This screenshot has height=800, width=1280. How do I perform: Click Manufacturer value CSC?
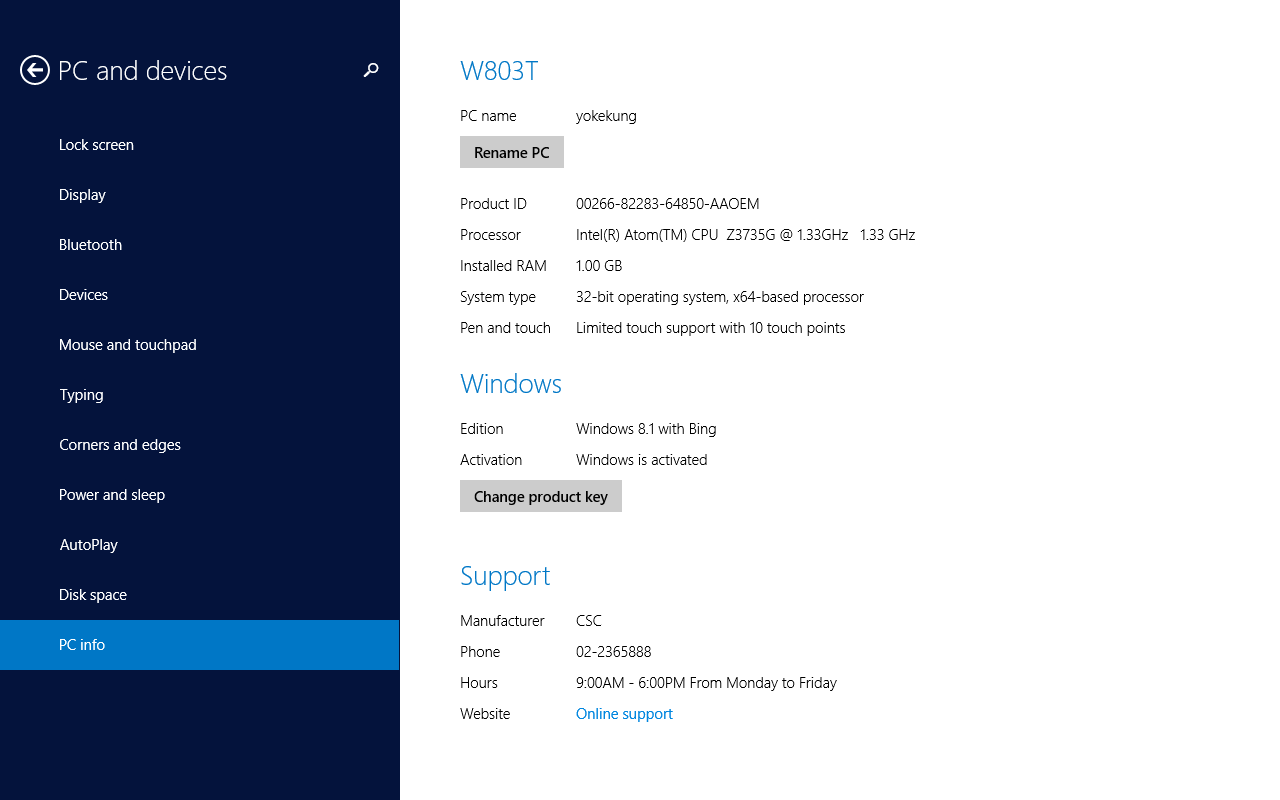click(589, 621)
